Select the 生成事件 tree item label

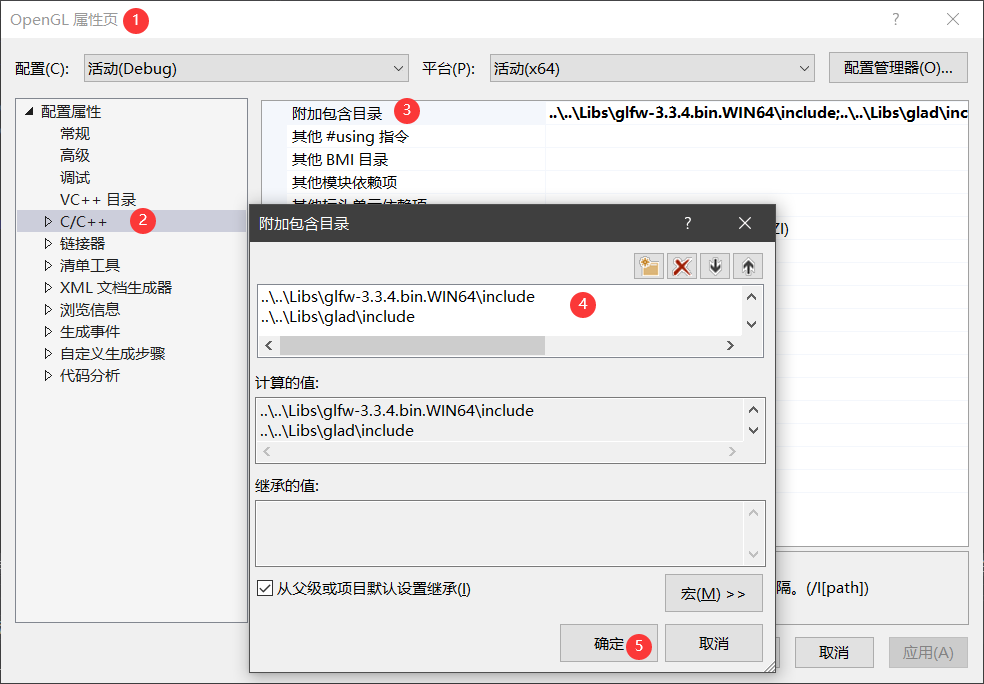pyautogui.click(x=90, y=331)
